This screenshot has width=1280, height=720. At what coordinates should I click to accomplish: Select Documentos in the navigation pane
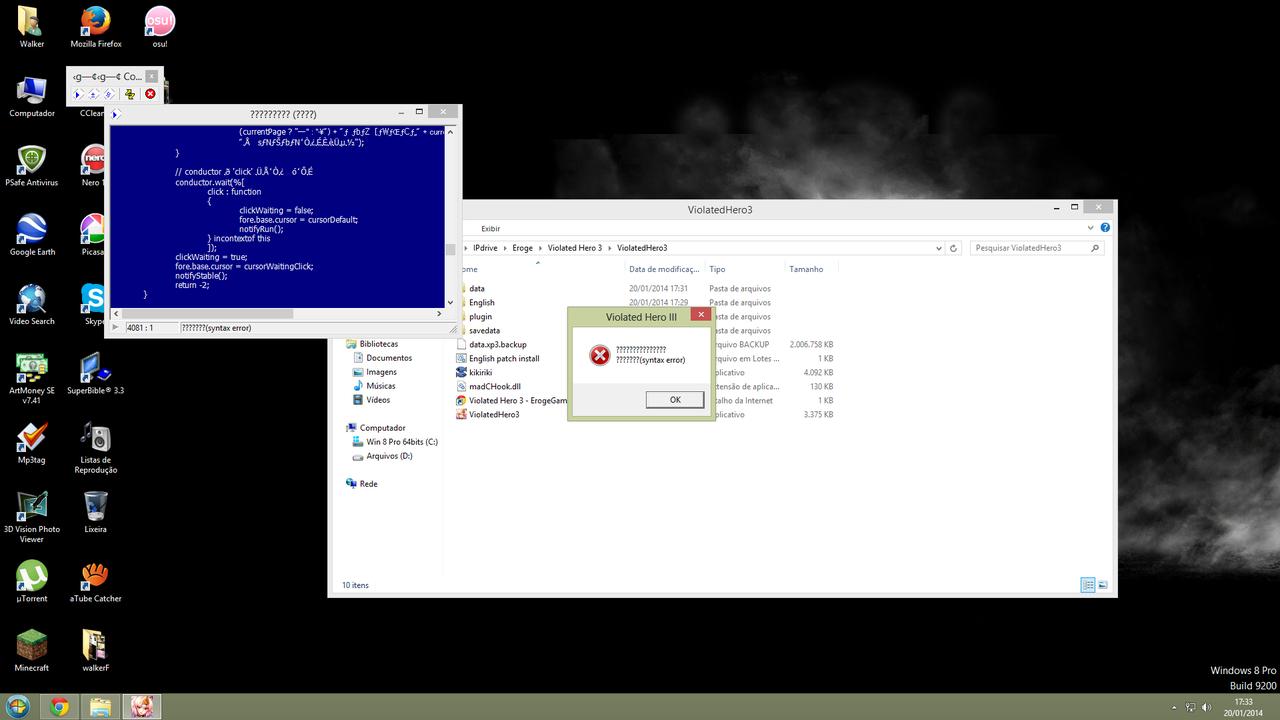pyautogui.click(x=388, y=358)
